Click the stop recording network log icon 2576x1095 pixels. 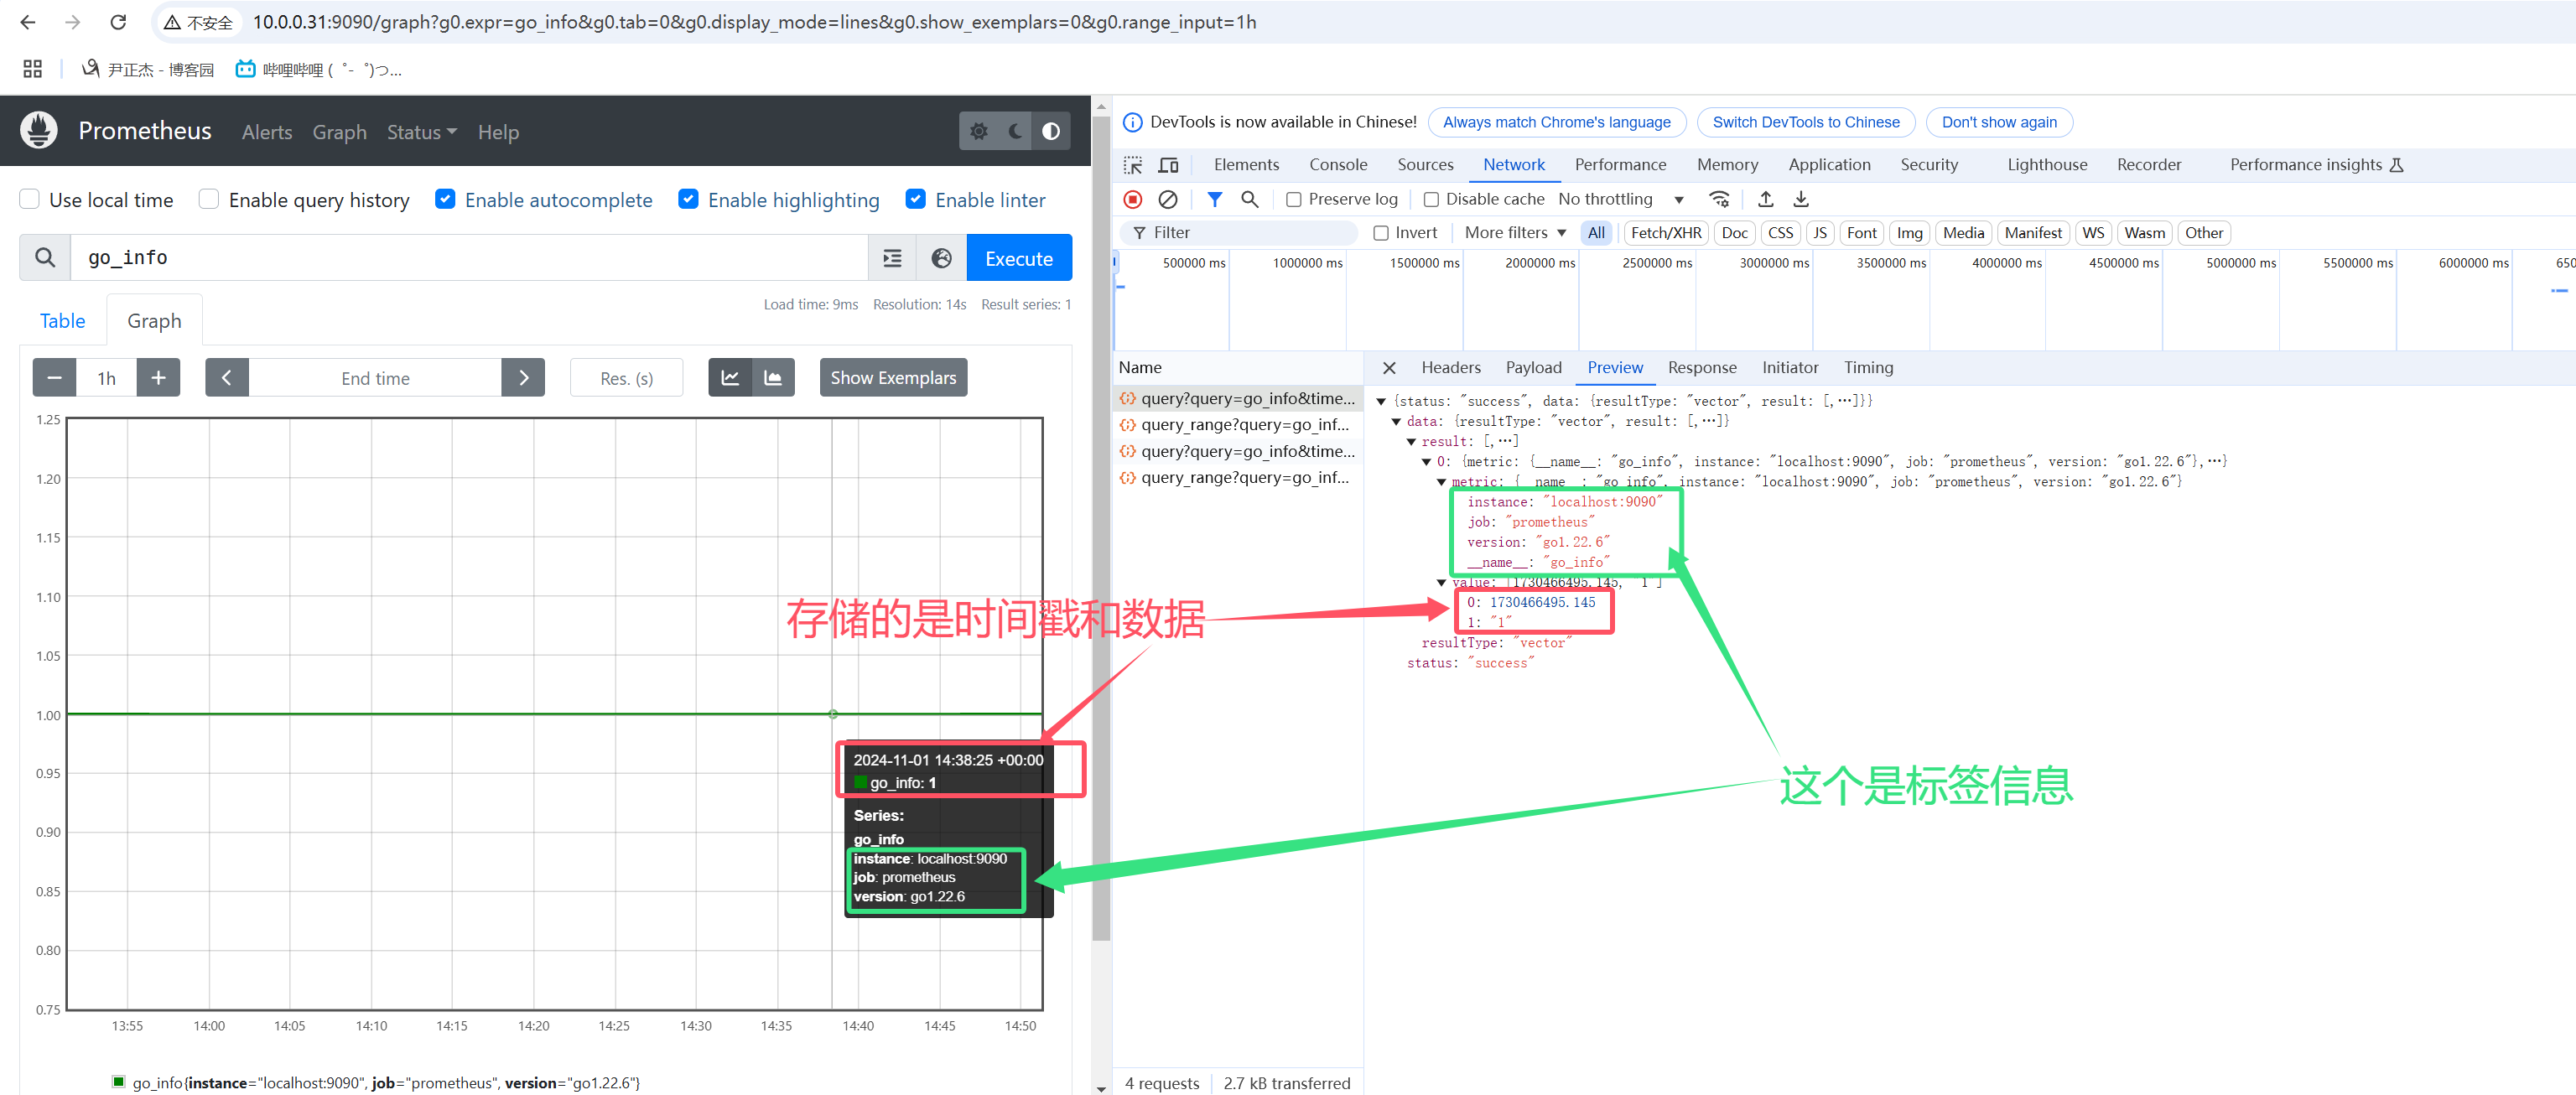pyautogui.click(x=1133, y=199)
